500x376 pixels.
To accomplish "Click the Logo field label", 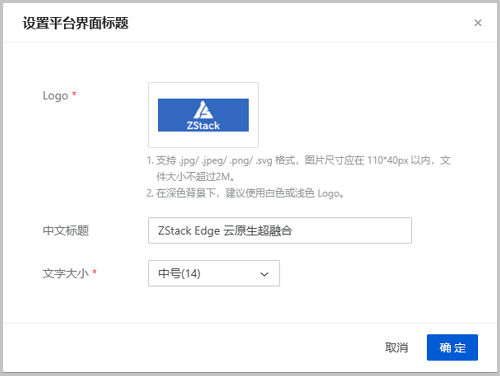I will (x=55, y=96).
